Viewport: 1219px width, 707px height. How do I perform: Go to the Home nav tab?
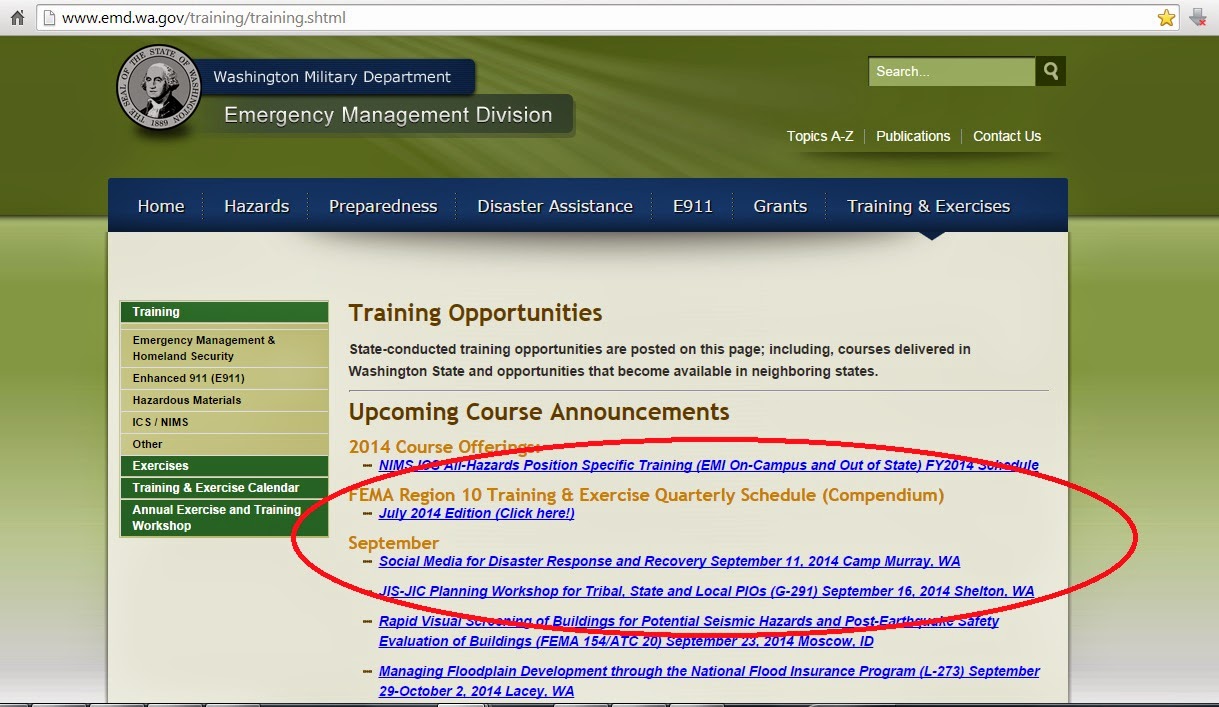tap(161, 206)
